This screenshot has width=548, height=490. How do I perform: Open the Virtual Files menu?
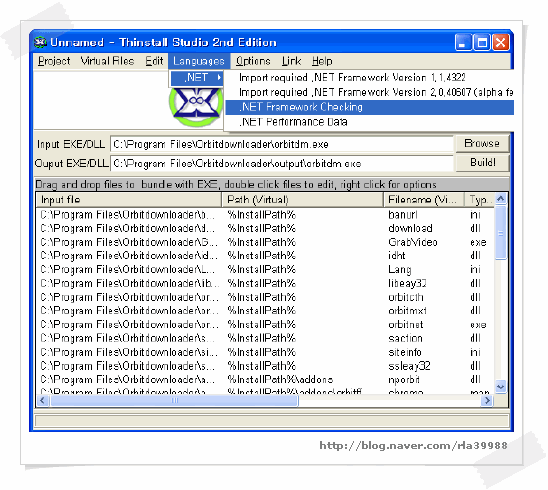107,61
